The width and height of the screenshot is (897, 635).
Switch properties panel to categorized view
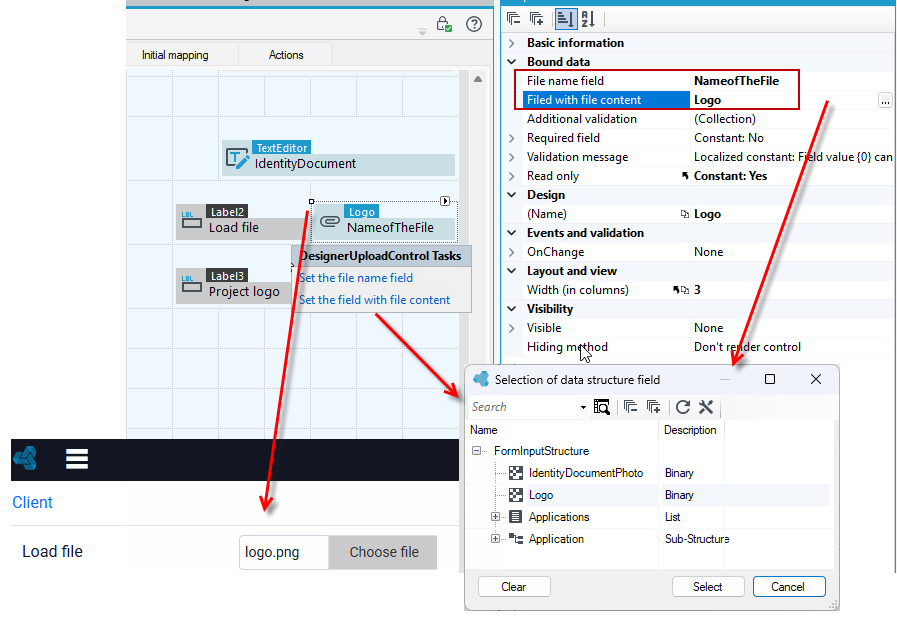point(565,19)
